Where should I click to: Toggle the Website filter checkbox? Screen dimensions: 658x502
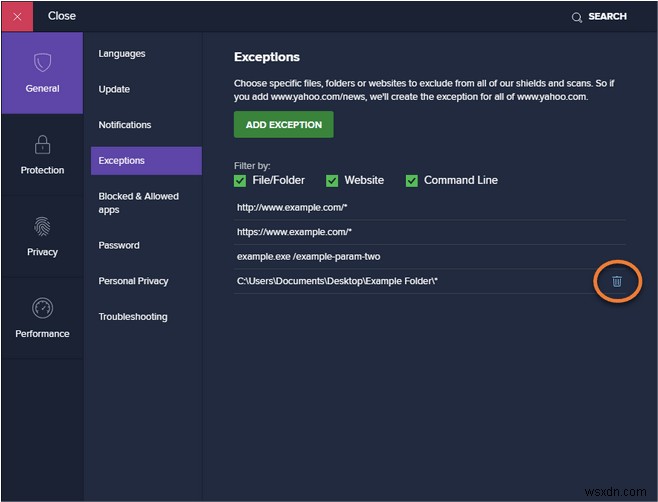click(332, 180)
